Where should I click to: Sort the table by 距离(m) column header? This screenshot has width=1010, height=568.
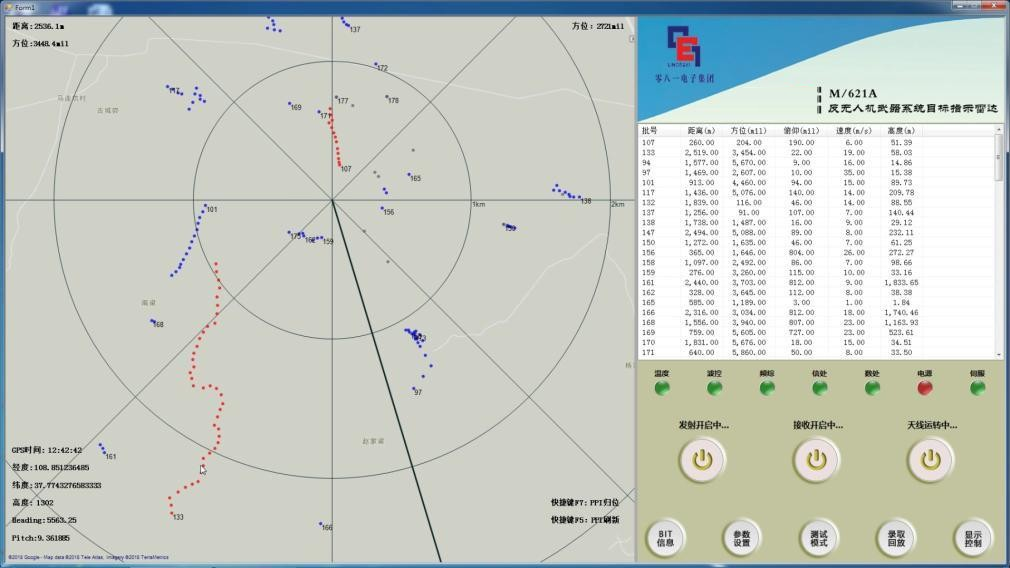click(x=701, y=130)
